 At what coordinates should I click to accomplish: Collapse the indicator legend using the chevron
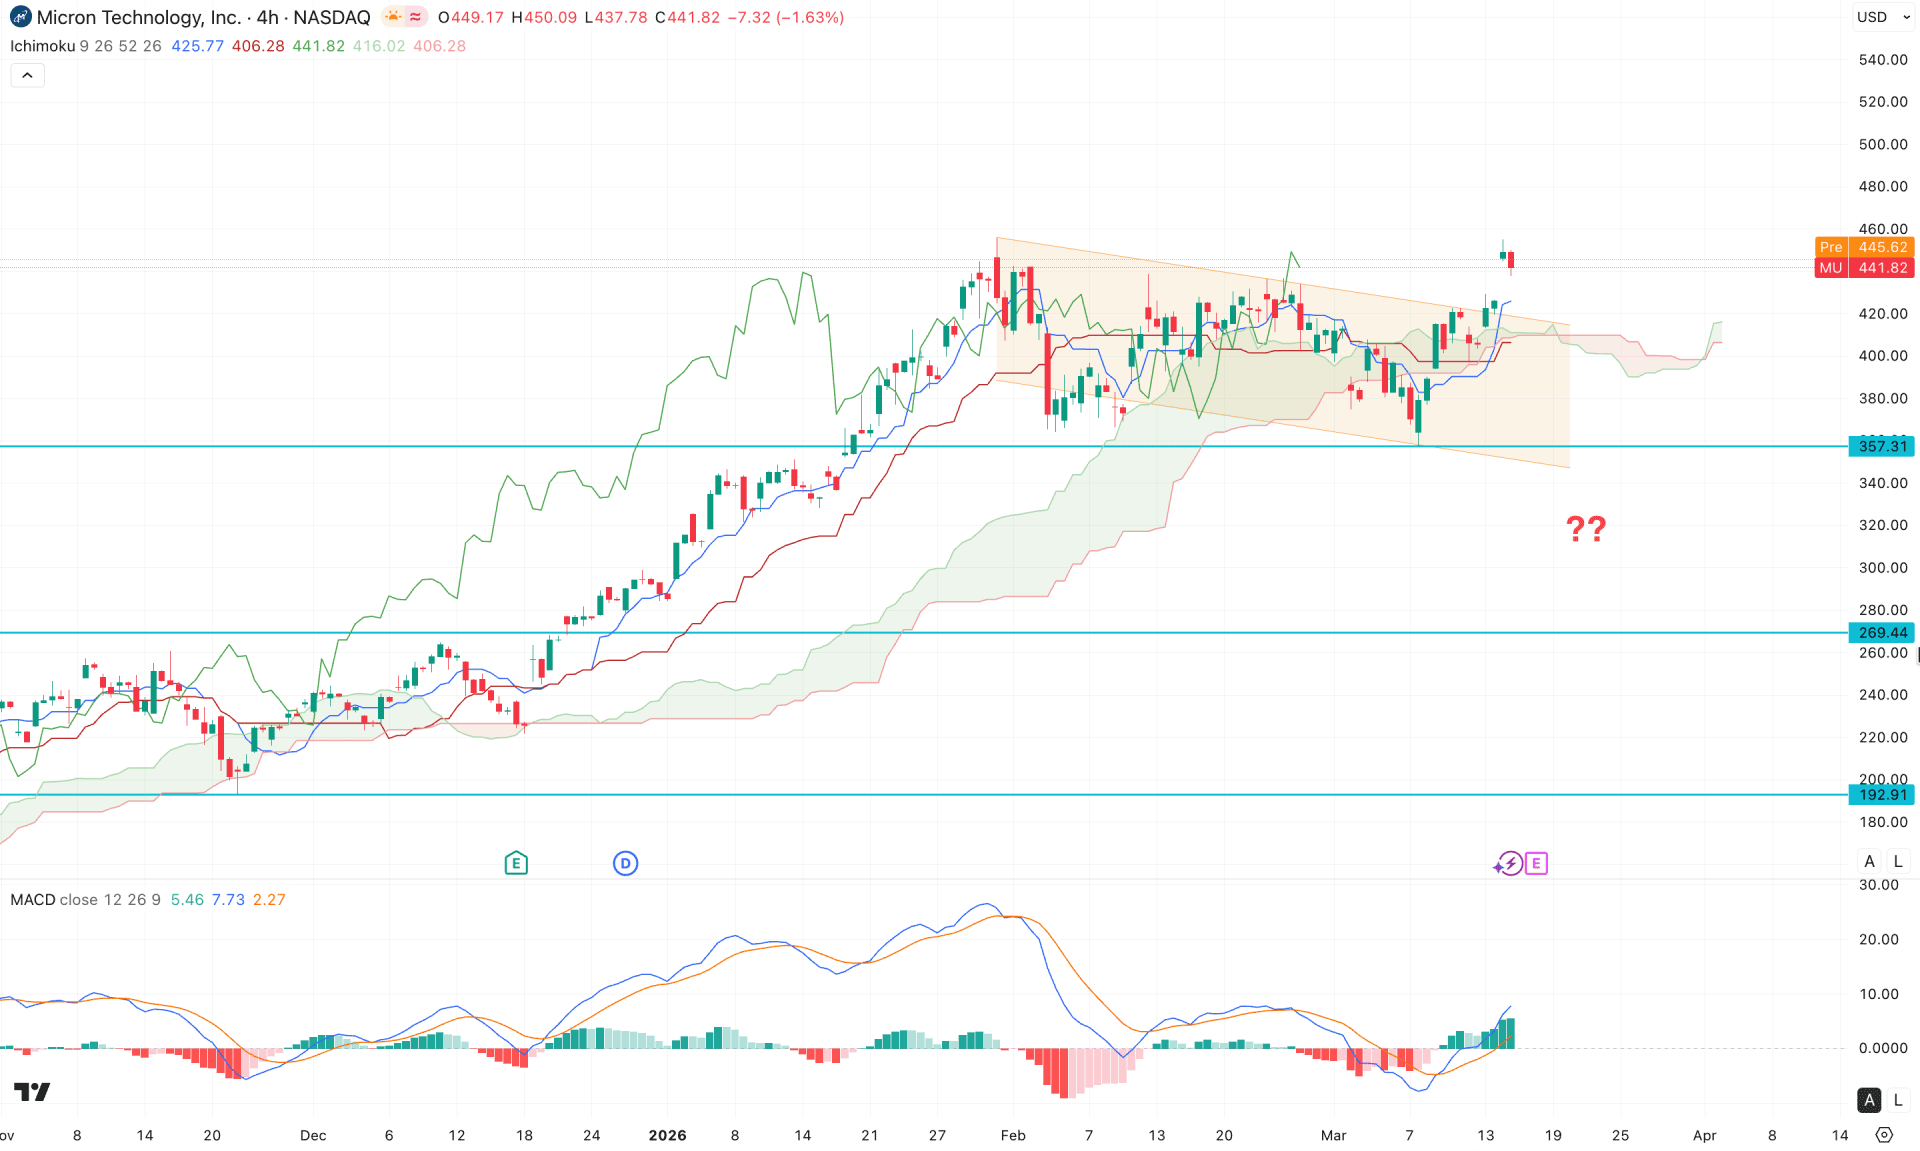coord(27,74)
